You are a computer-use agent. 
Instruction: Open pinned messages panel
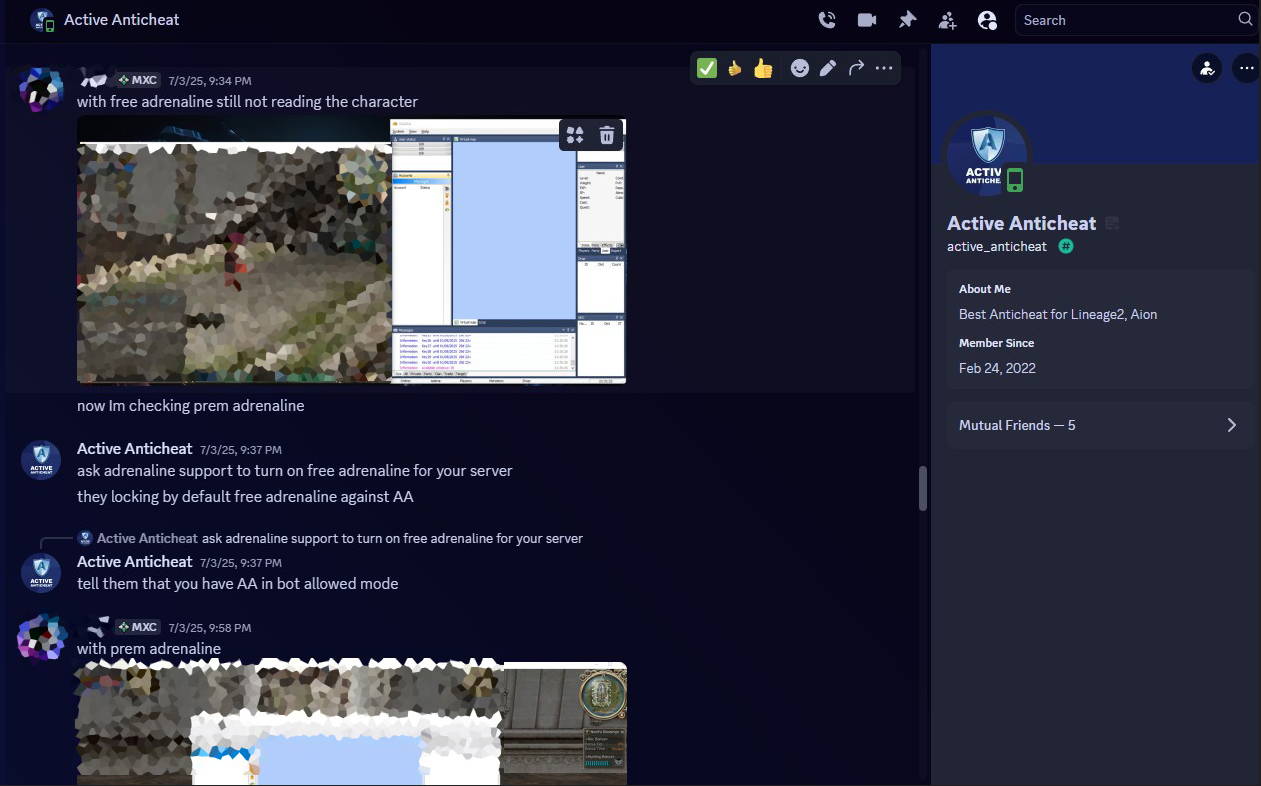907,20
